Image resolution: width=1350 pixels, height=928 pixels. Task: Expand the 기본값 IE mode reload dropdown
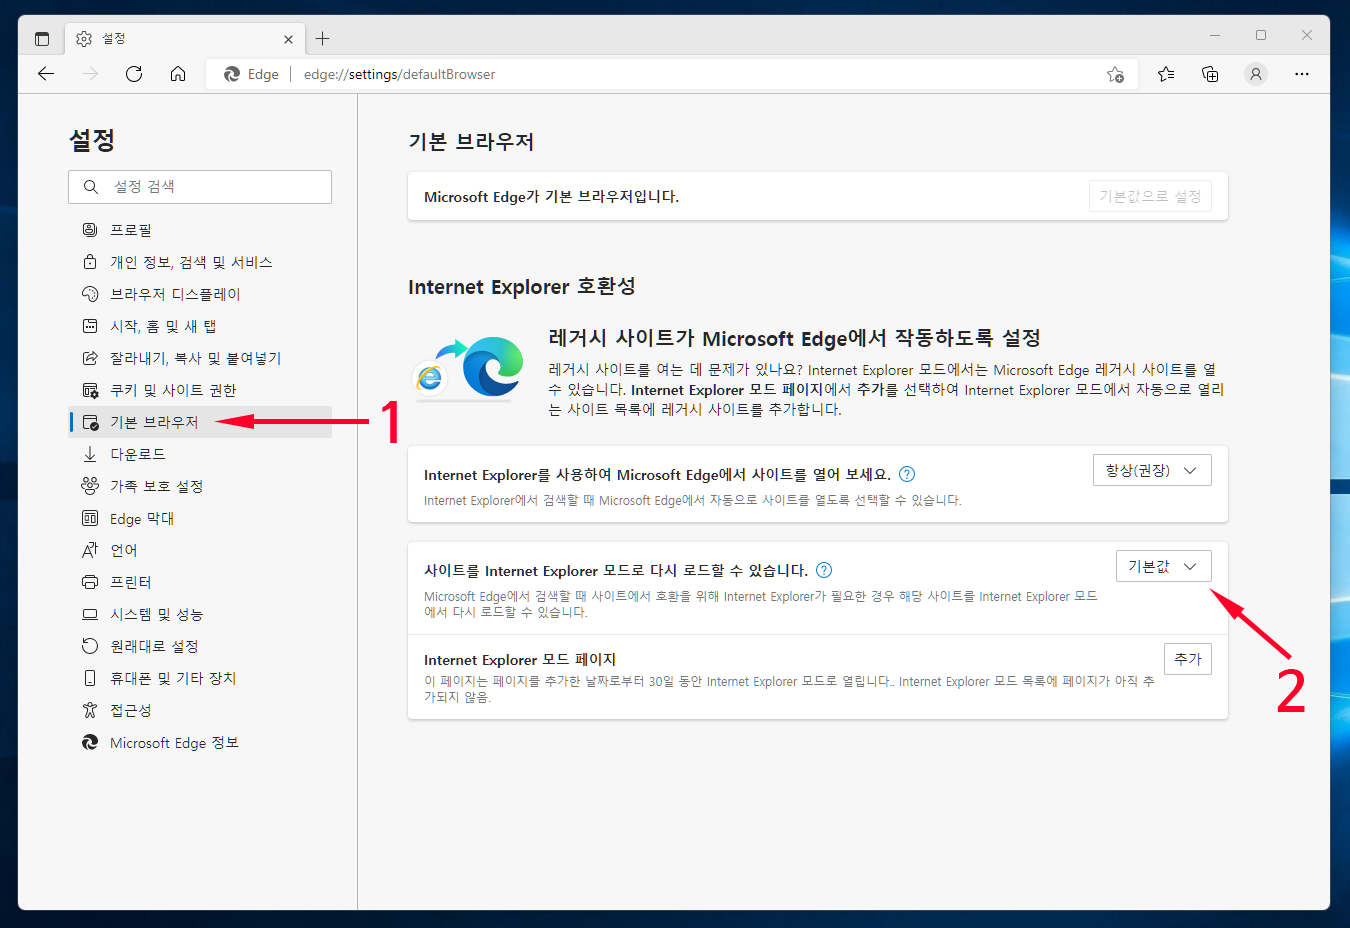1163,566
